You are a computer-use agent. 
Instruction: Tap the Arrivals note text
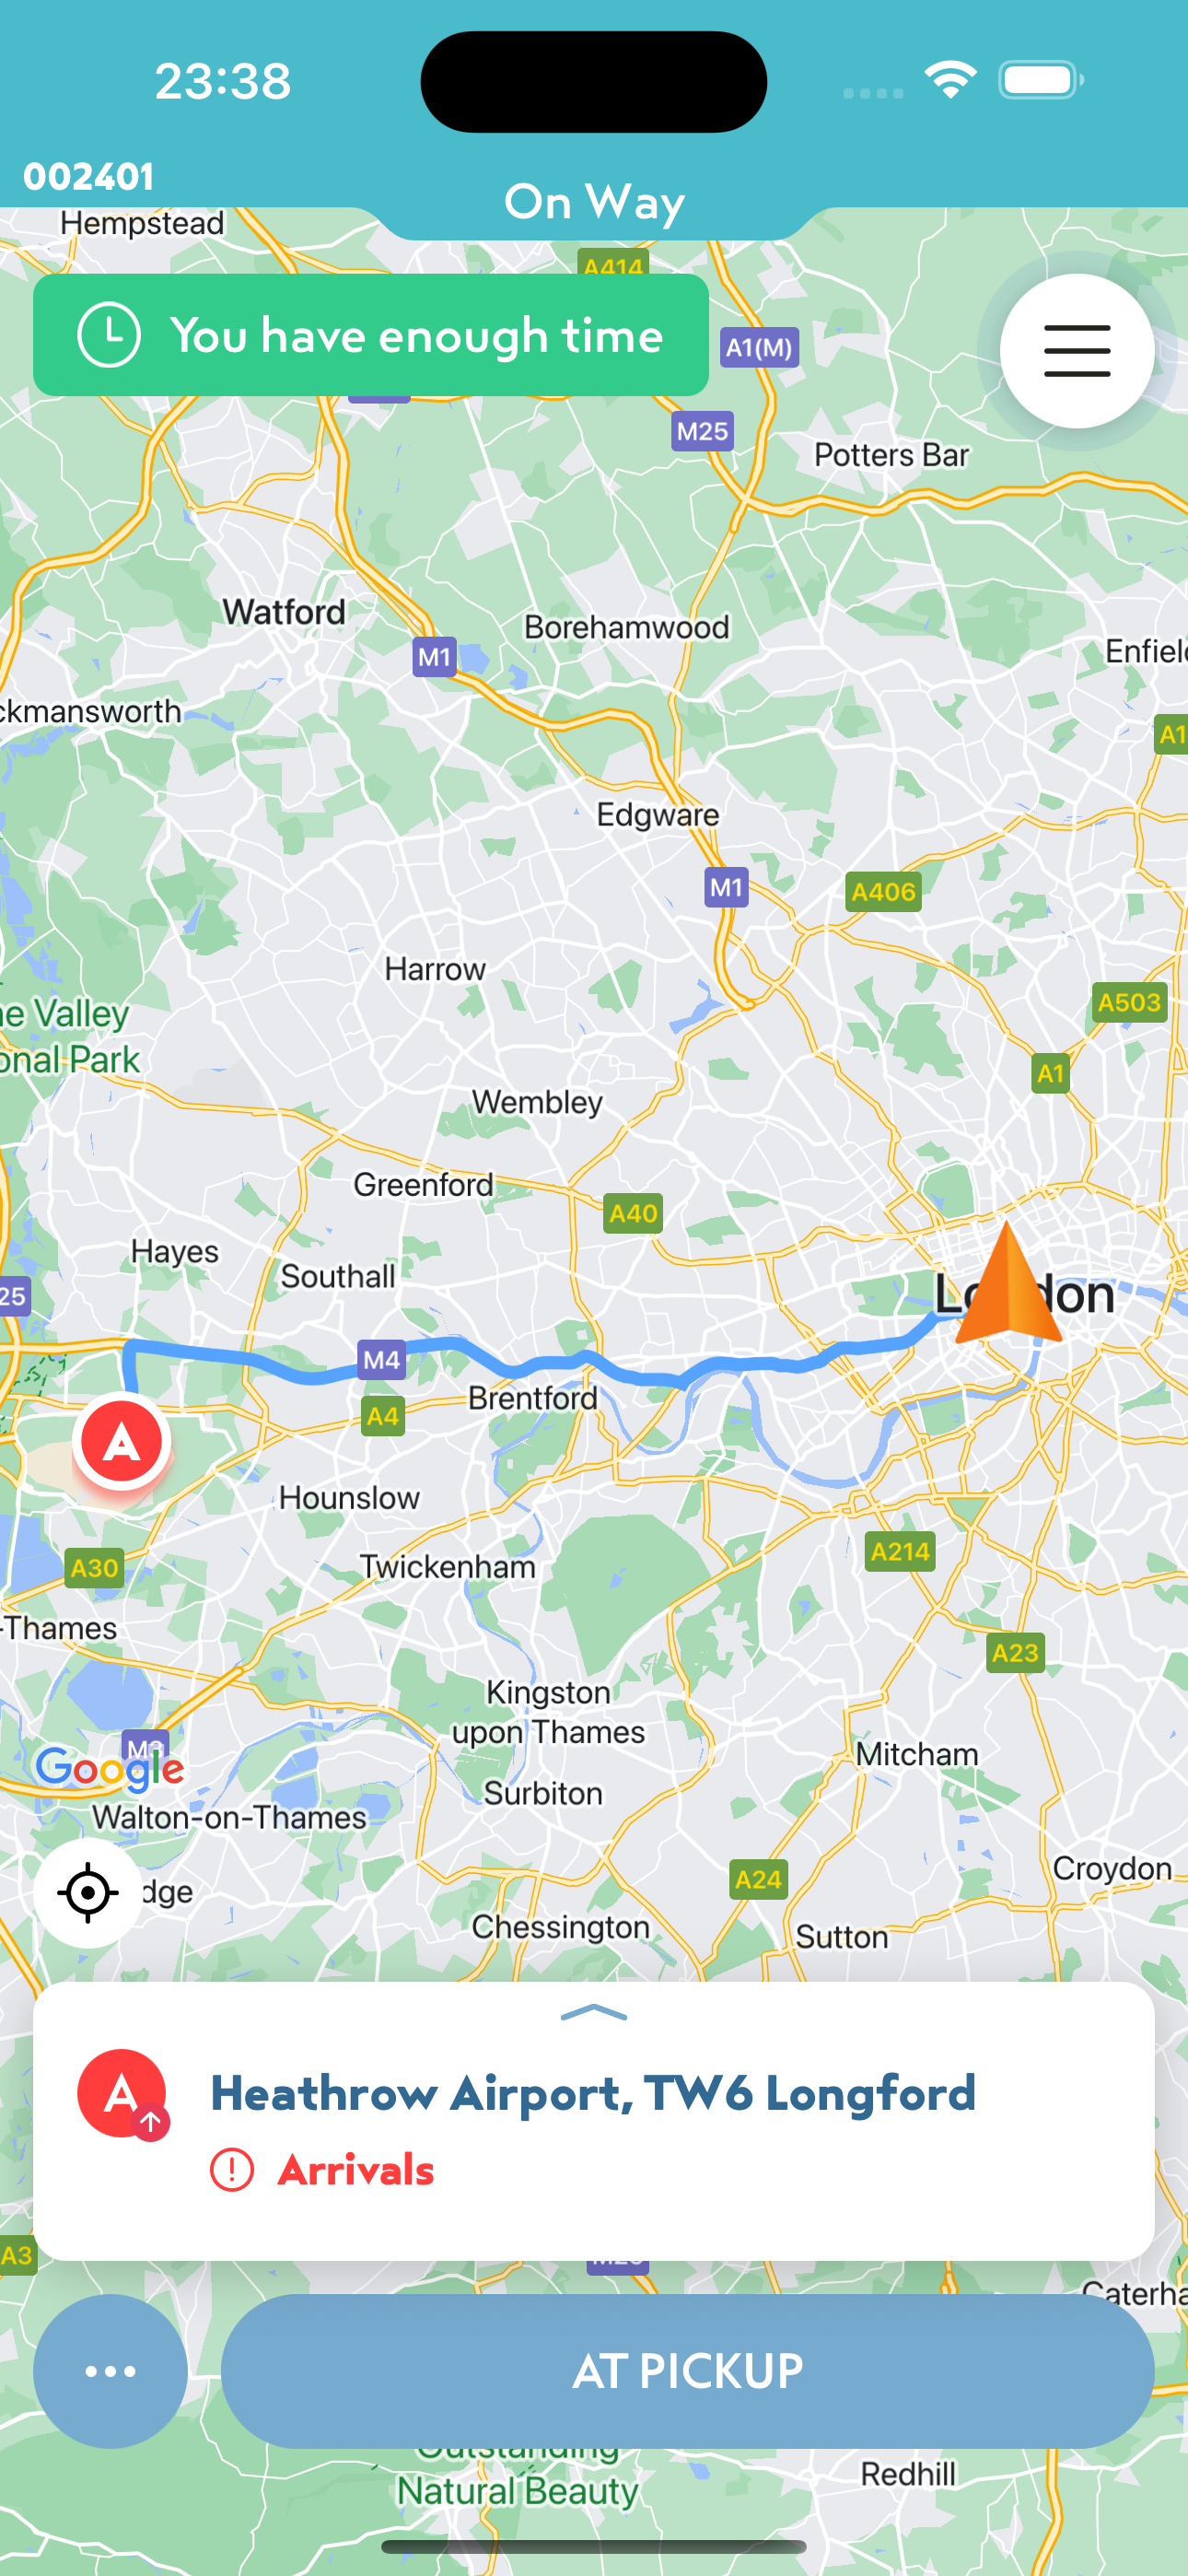(356, 2169)
